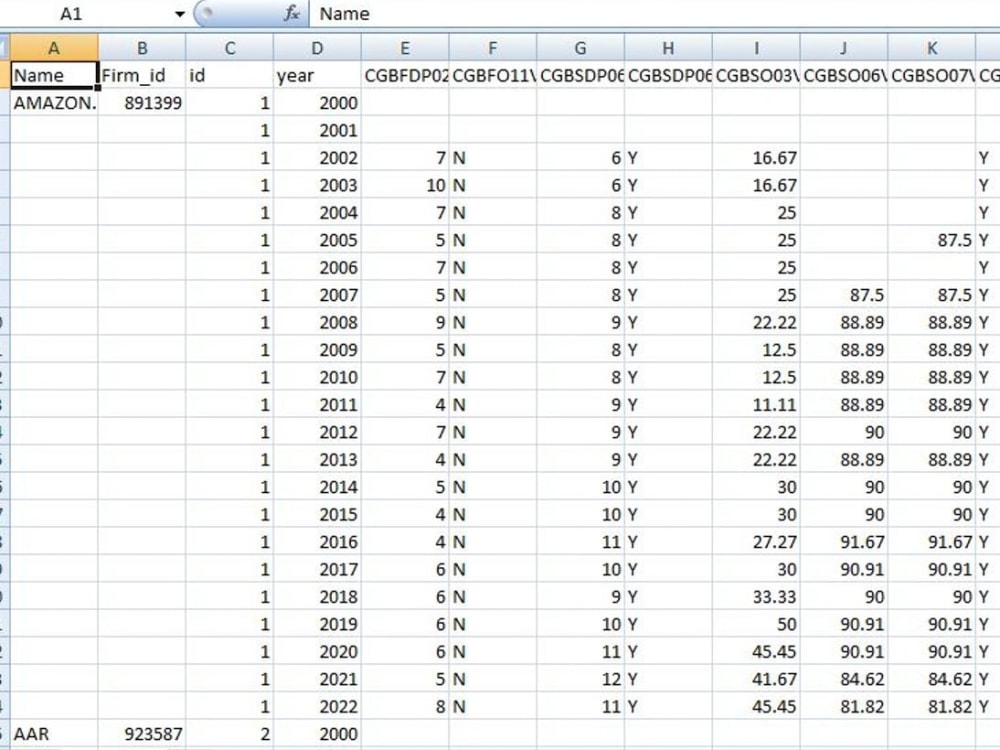The image size is (1000, 750).
Task: Select value 10 in the 2003 row, column E
Action: (405, 185)
